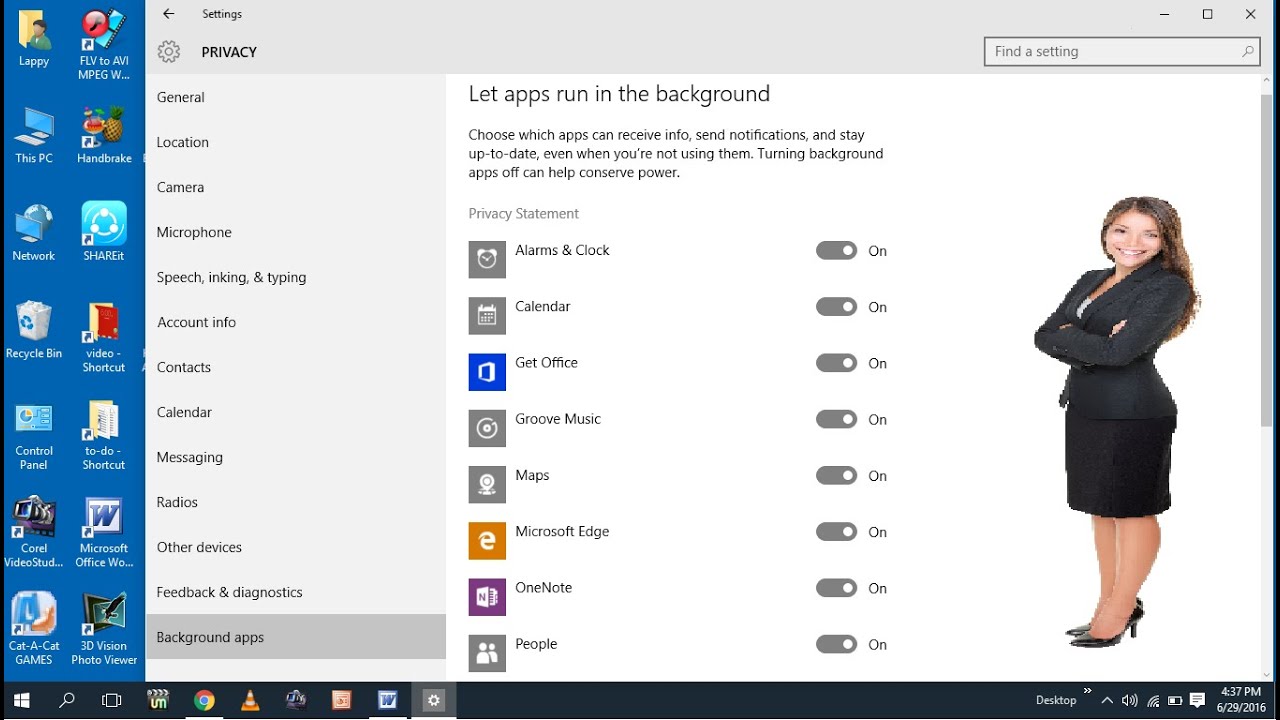This screenshot has width=1280, height=720.
Task: Select the Control Panel desktop icon
Action: pyautogui.click(x=34, y=435)
